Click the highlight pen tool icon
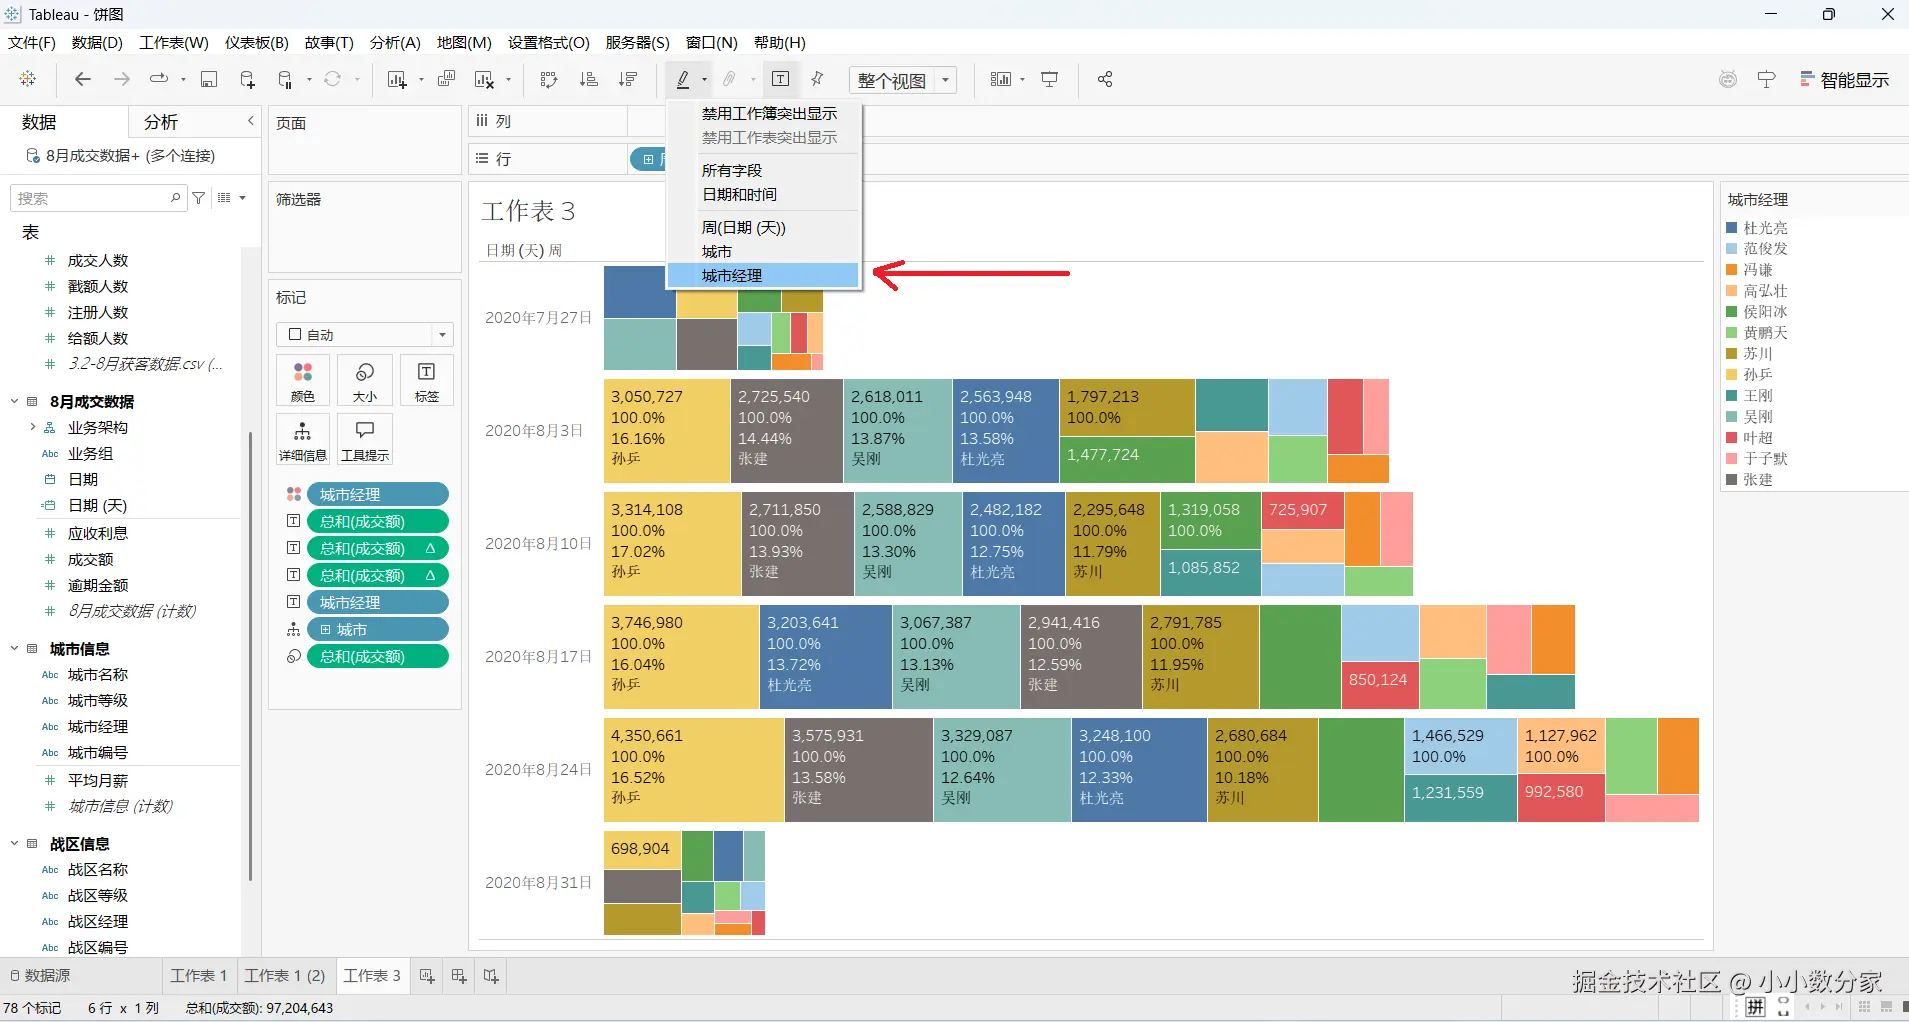 (x=683, y=79)
